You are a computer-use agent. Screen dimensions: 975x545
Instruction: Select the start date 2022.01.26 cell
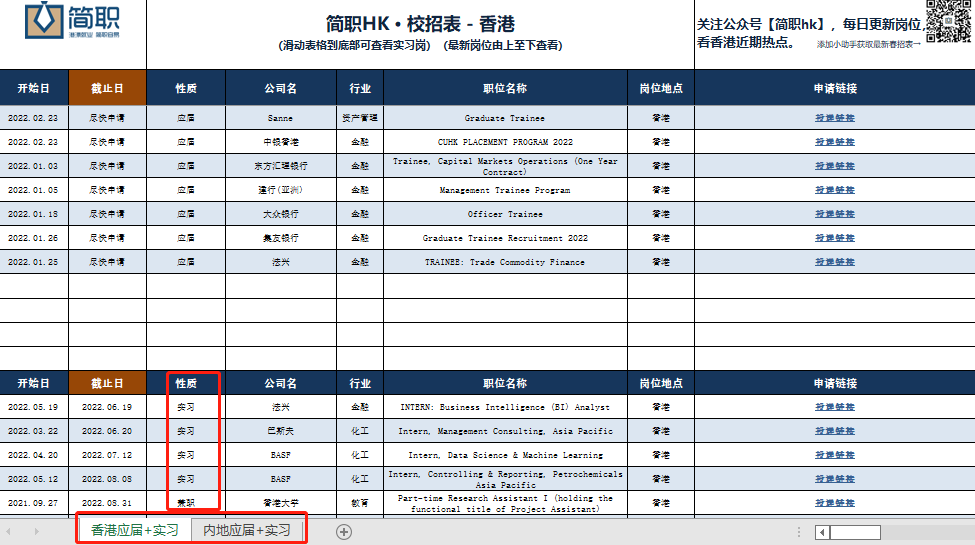34,238
